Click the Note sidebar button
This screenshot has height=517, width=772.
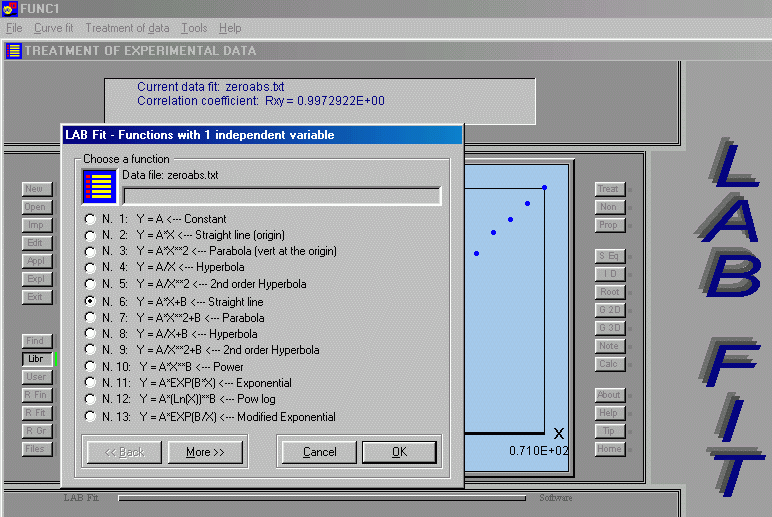tap(608, 347)
